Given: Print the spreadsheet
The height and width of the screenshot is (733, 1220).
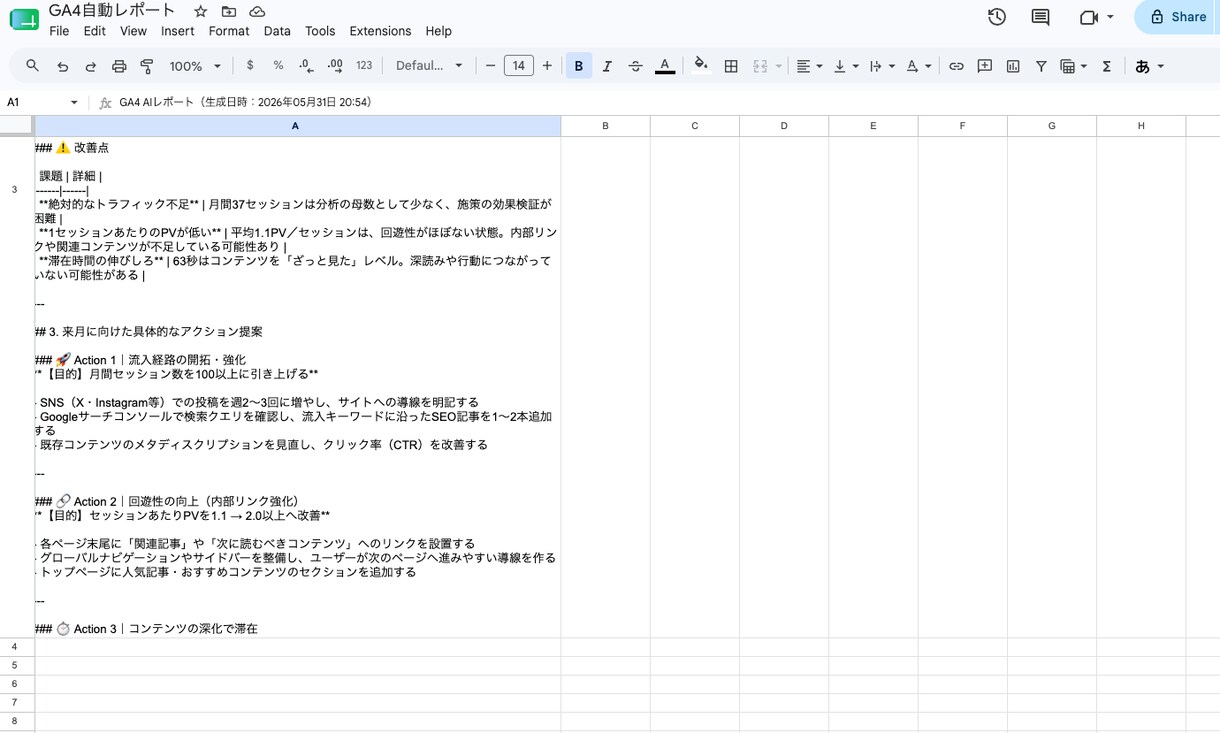Looking at the screenshot, I should [119, 66].
